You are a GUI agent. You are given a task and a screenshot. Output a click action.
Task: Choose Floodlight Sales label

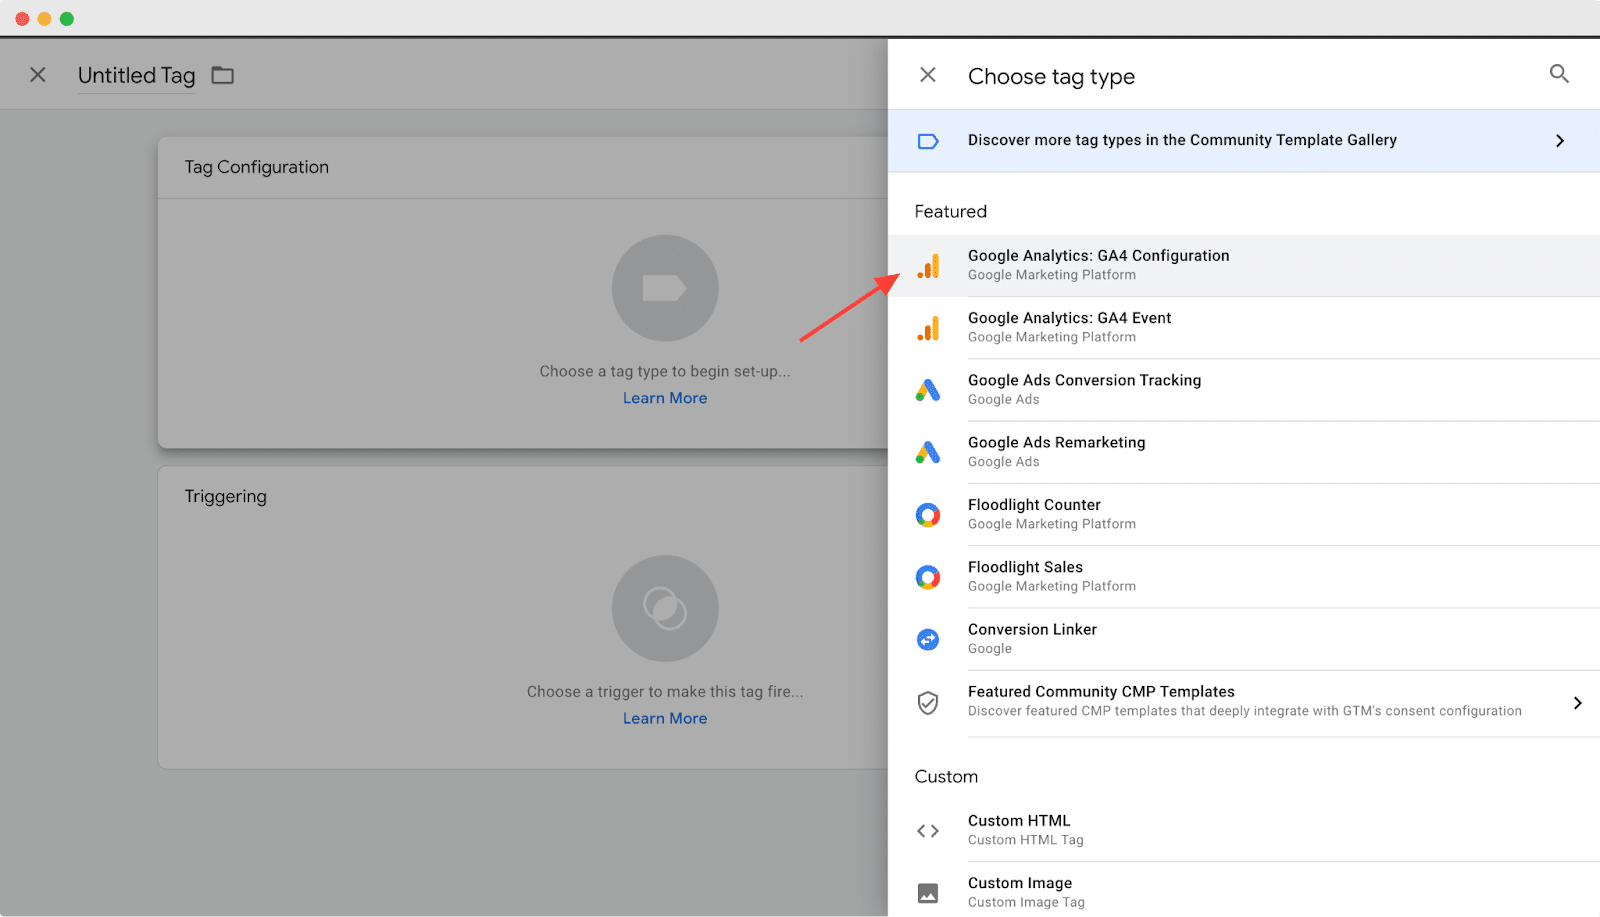tap(1025, 567)
